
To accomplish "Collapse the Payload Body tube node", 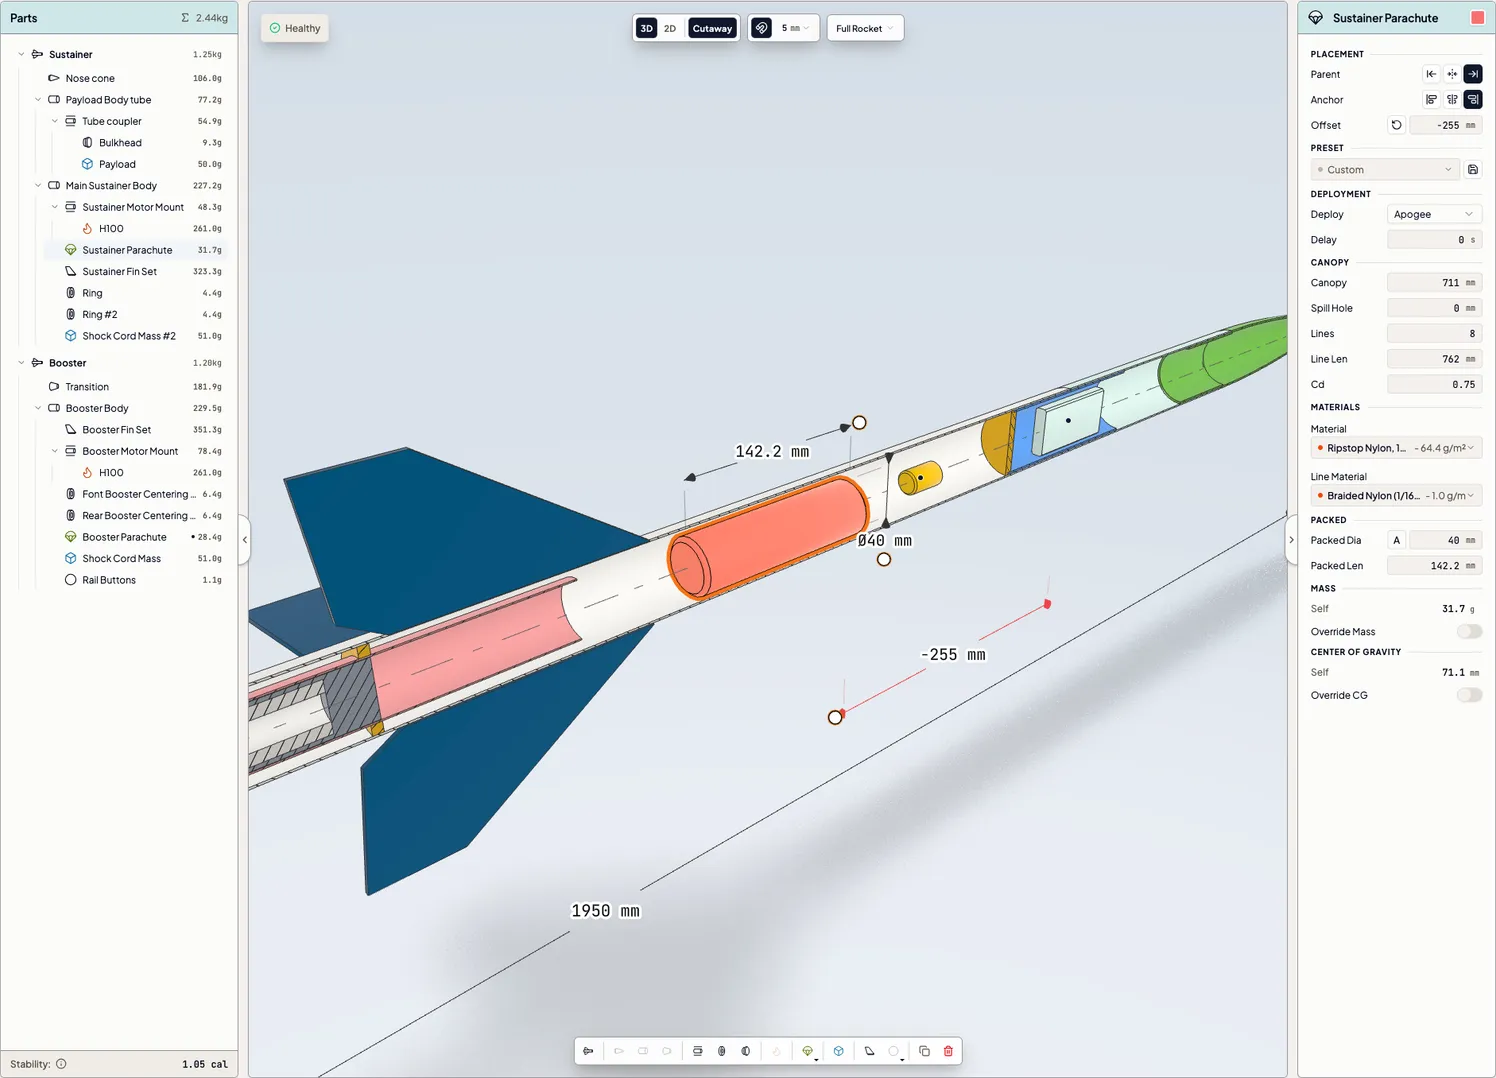I will point(38,100).
